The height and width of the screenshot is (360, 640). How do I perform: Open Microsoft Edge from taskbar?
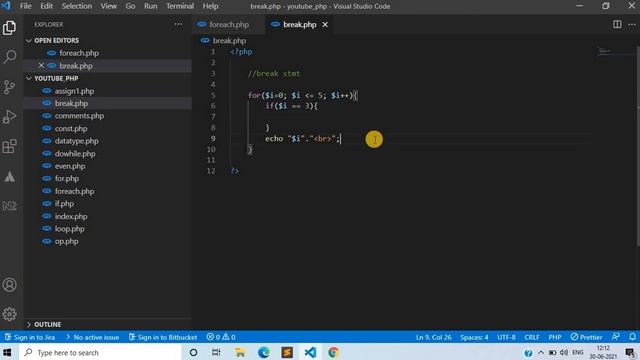[x=264, y=352]
